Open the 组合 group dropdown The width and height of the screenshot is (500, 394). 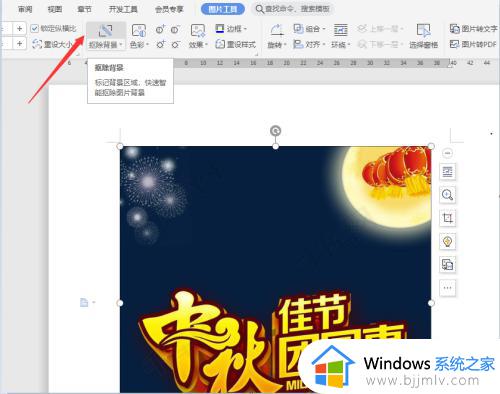pyautogui.click(x=309, y=29)
